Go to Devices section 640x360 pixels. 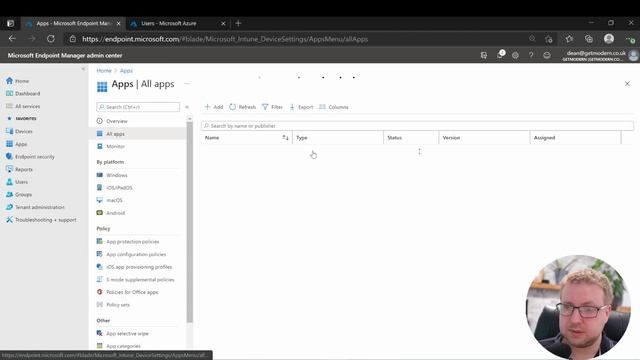click(19, 131)
